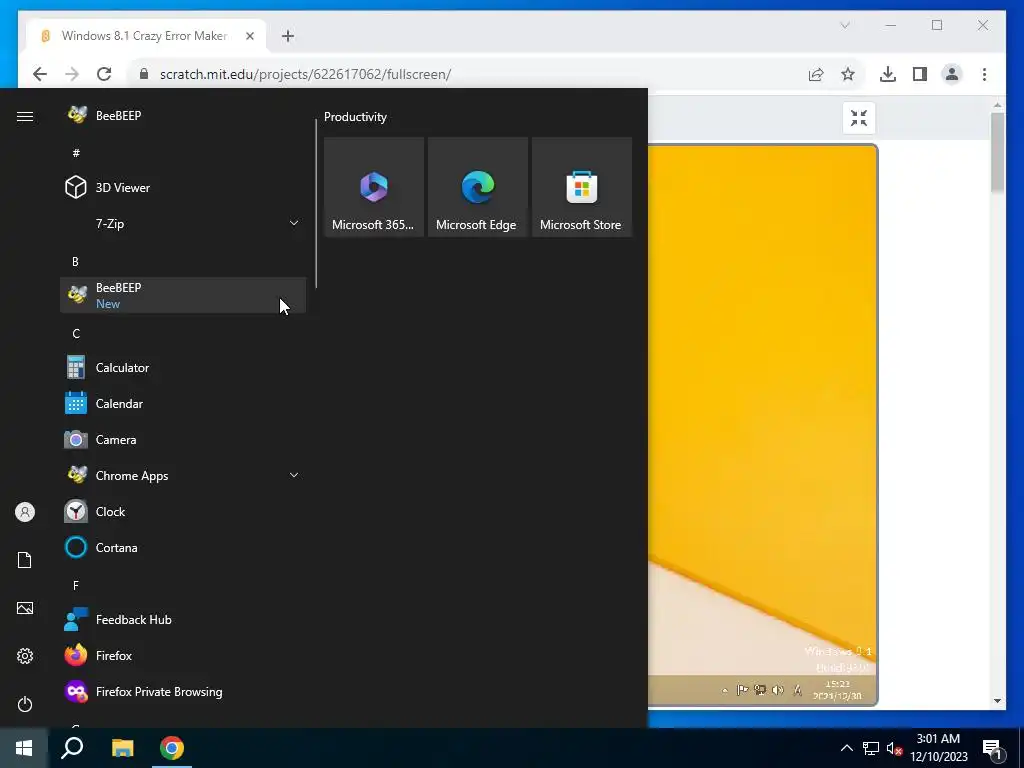Image resolution: width=1024 pixels, height=768 pixels.
Task: Click the Scratch project stage
Action: click(762, 424)
